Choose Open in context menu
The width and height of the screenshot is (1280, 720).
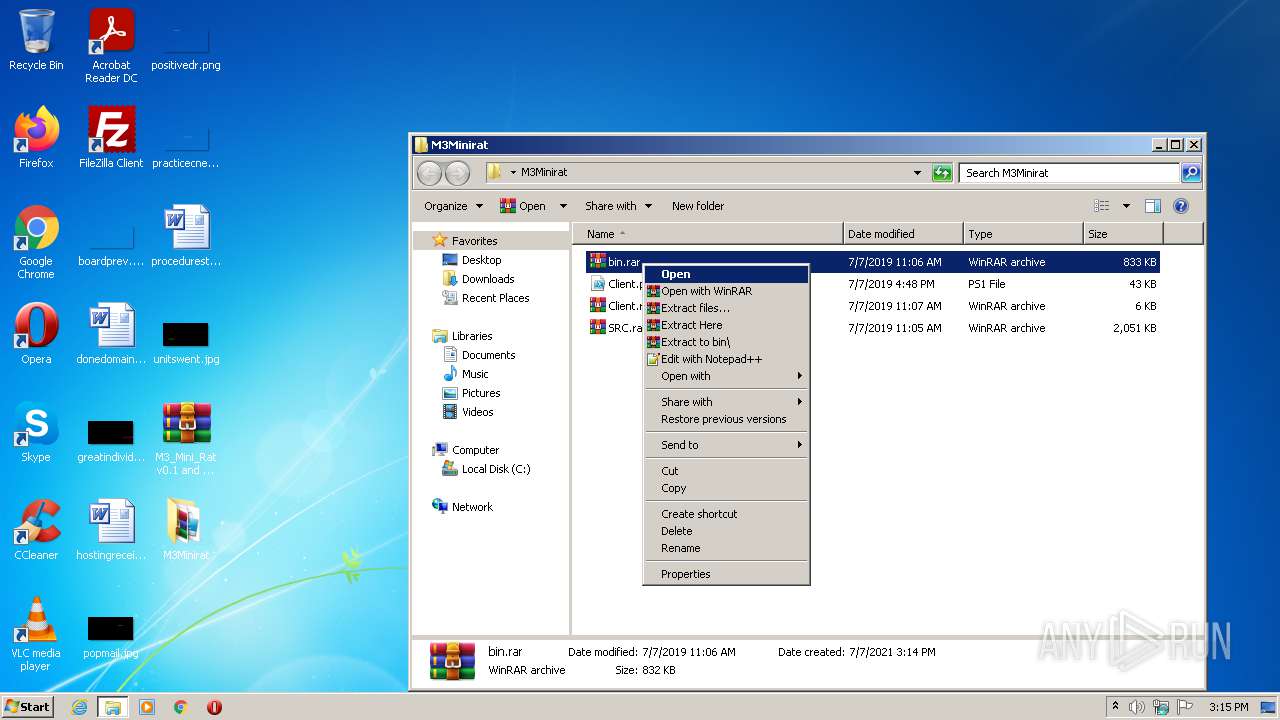coord(726,274)
